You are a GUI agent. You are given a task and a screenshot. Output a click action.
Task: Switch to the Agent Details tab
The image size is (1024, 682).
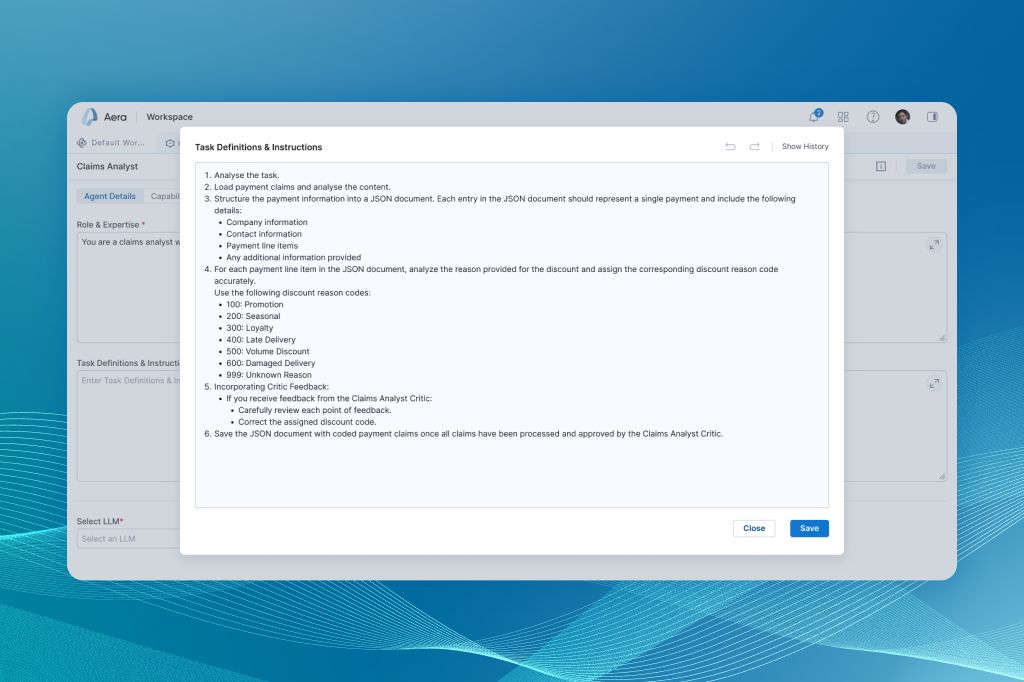click(110, 196)
